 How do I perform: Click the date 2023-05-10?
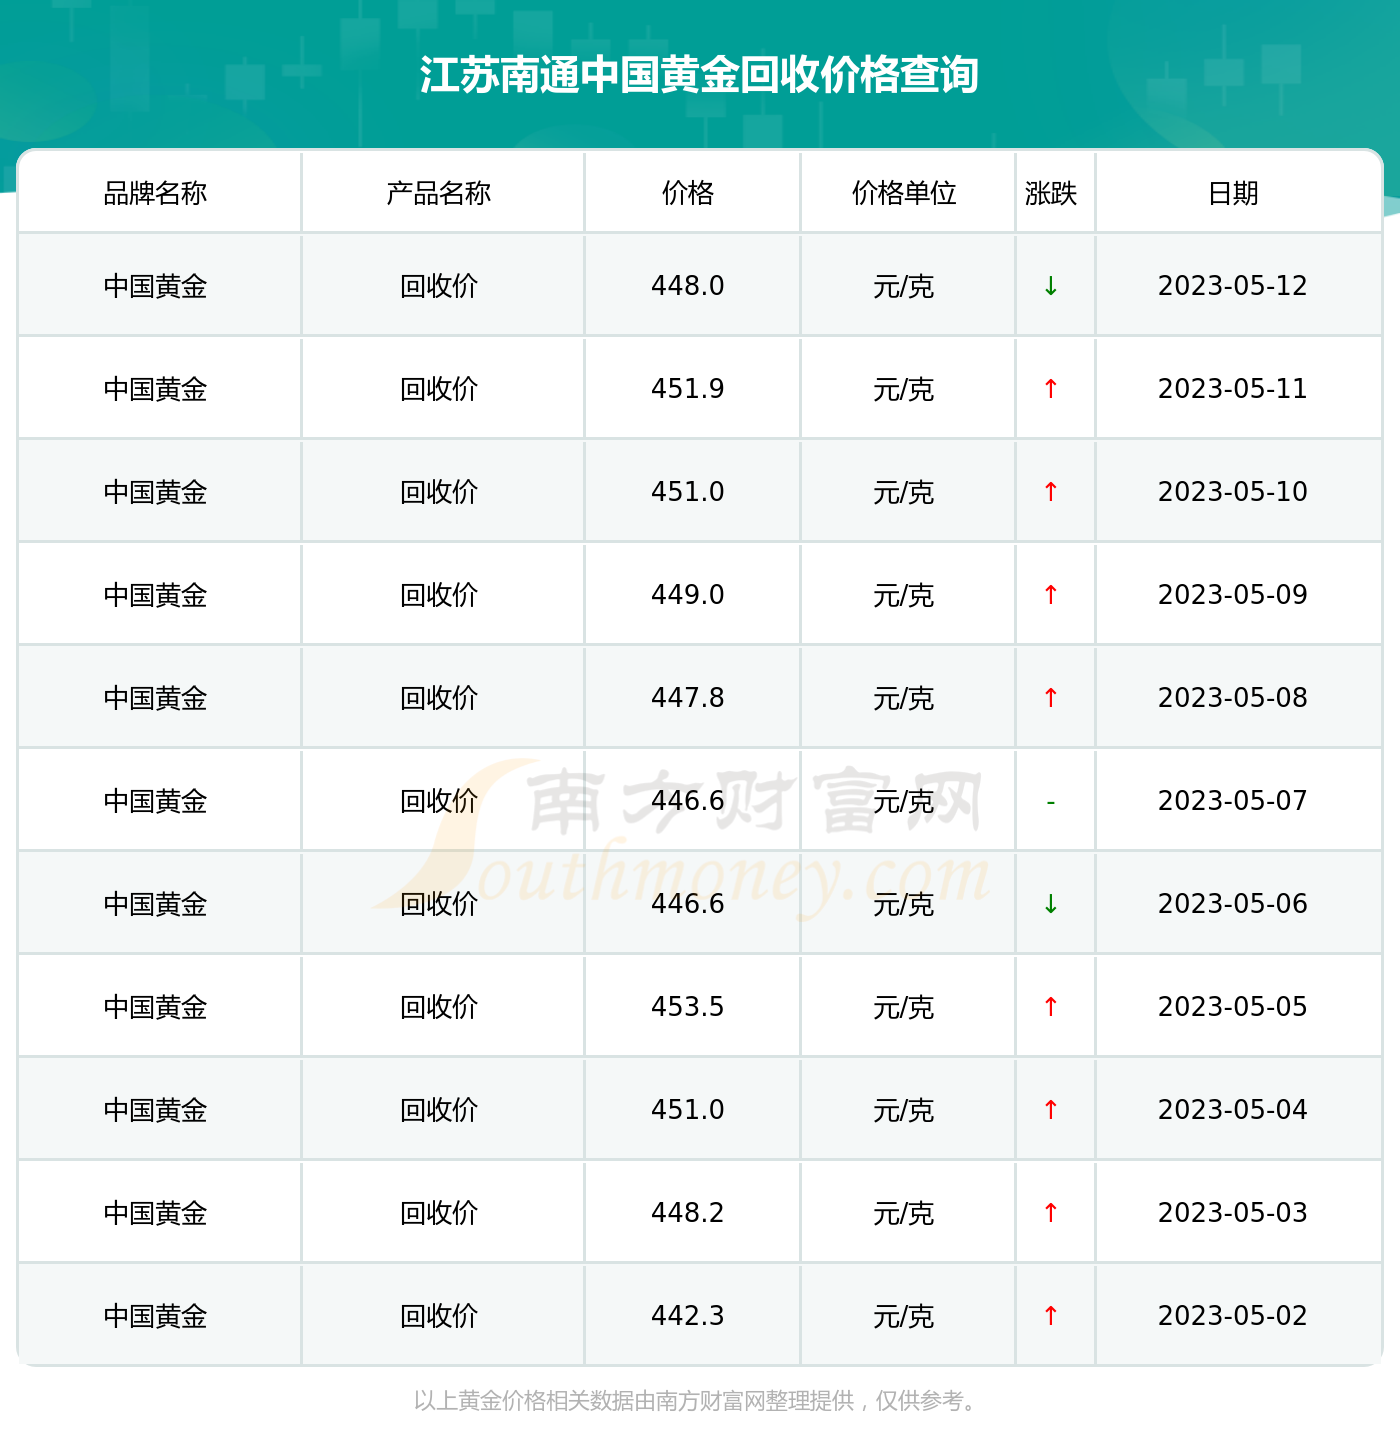point(1233,492)
